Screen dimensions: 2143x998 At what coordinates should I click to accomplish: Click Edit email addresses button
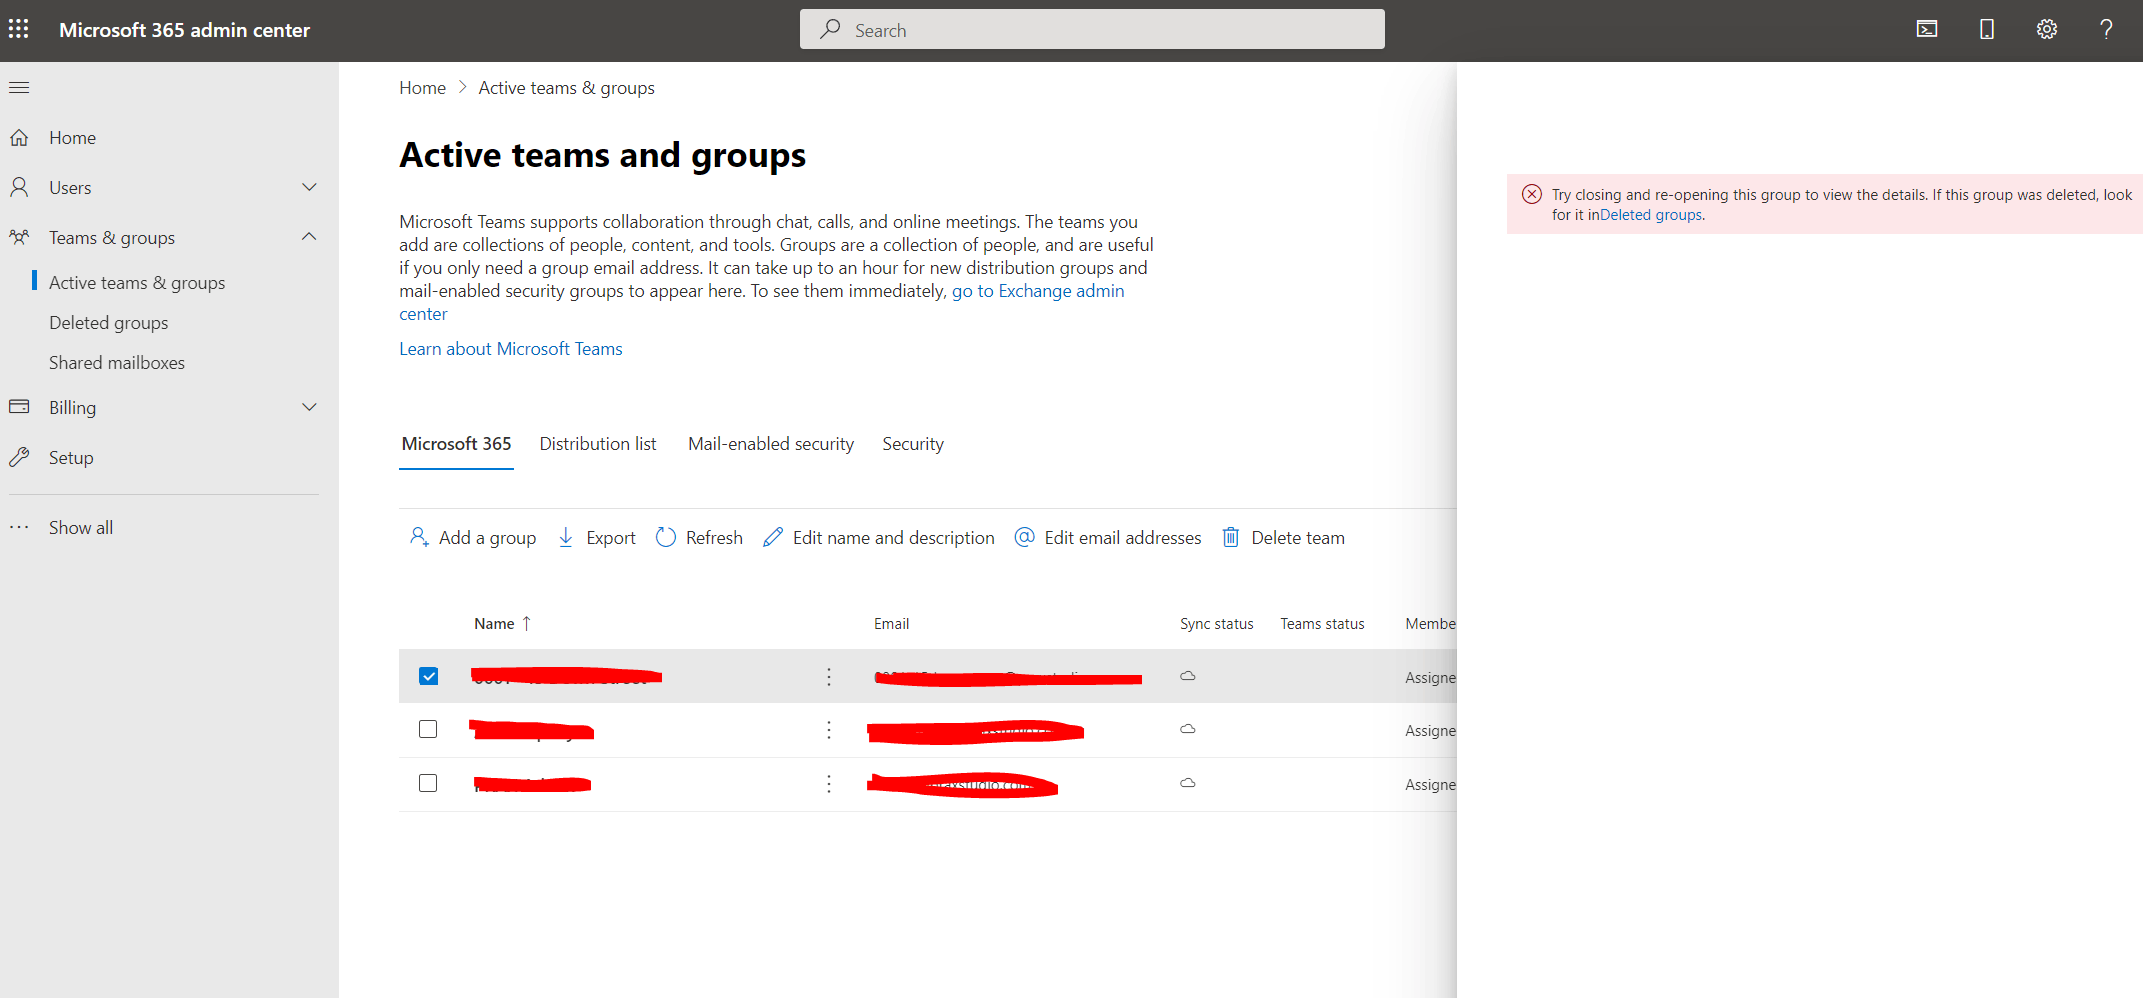[1108, 538]
